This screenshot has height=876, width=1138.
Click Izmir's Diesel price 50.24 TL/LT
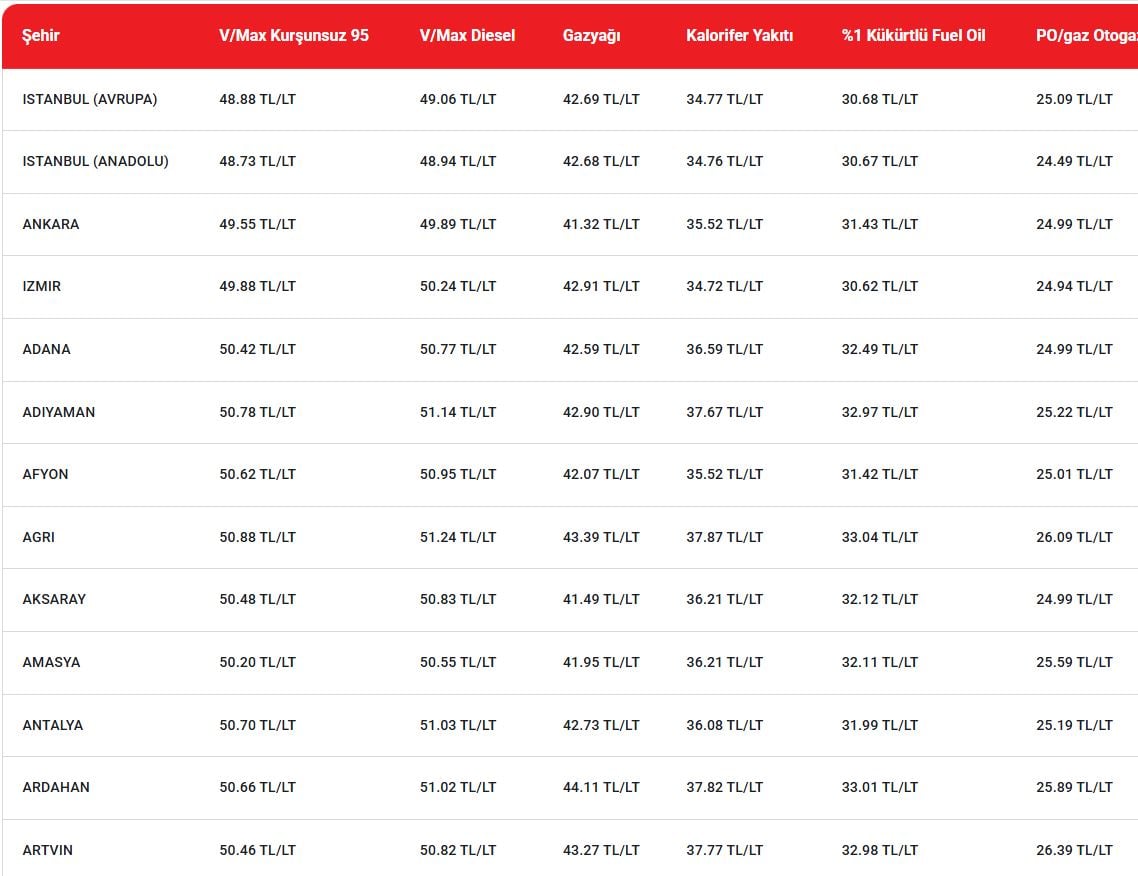pyautogui.click(x=458, y=286)
